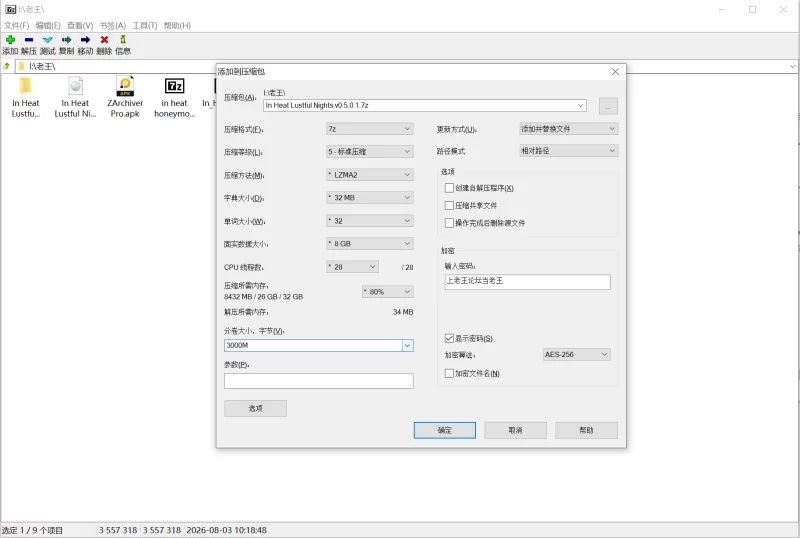Open the File (文件) menu

(16, 26)
